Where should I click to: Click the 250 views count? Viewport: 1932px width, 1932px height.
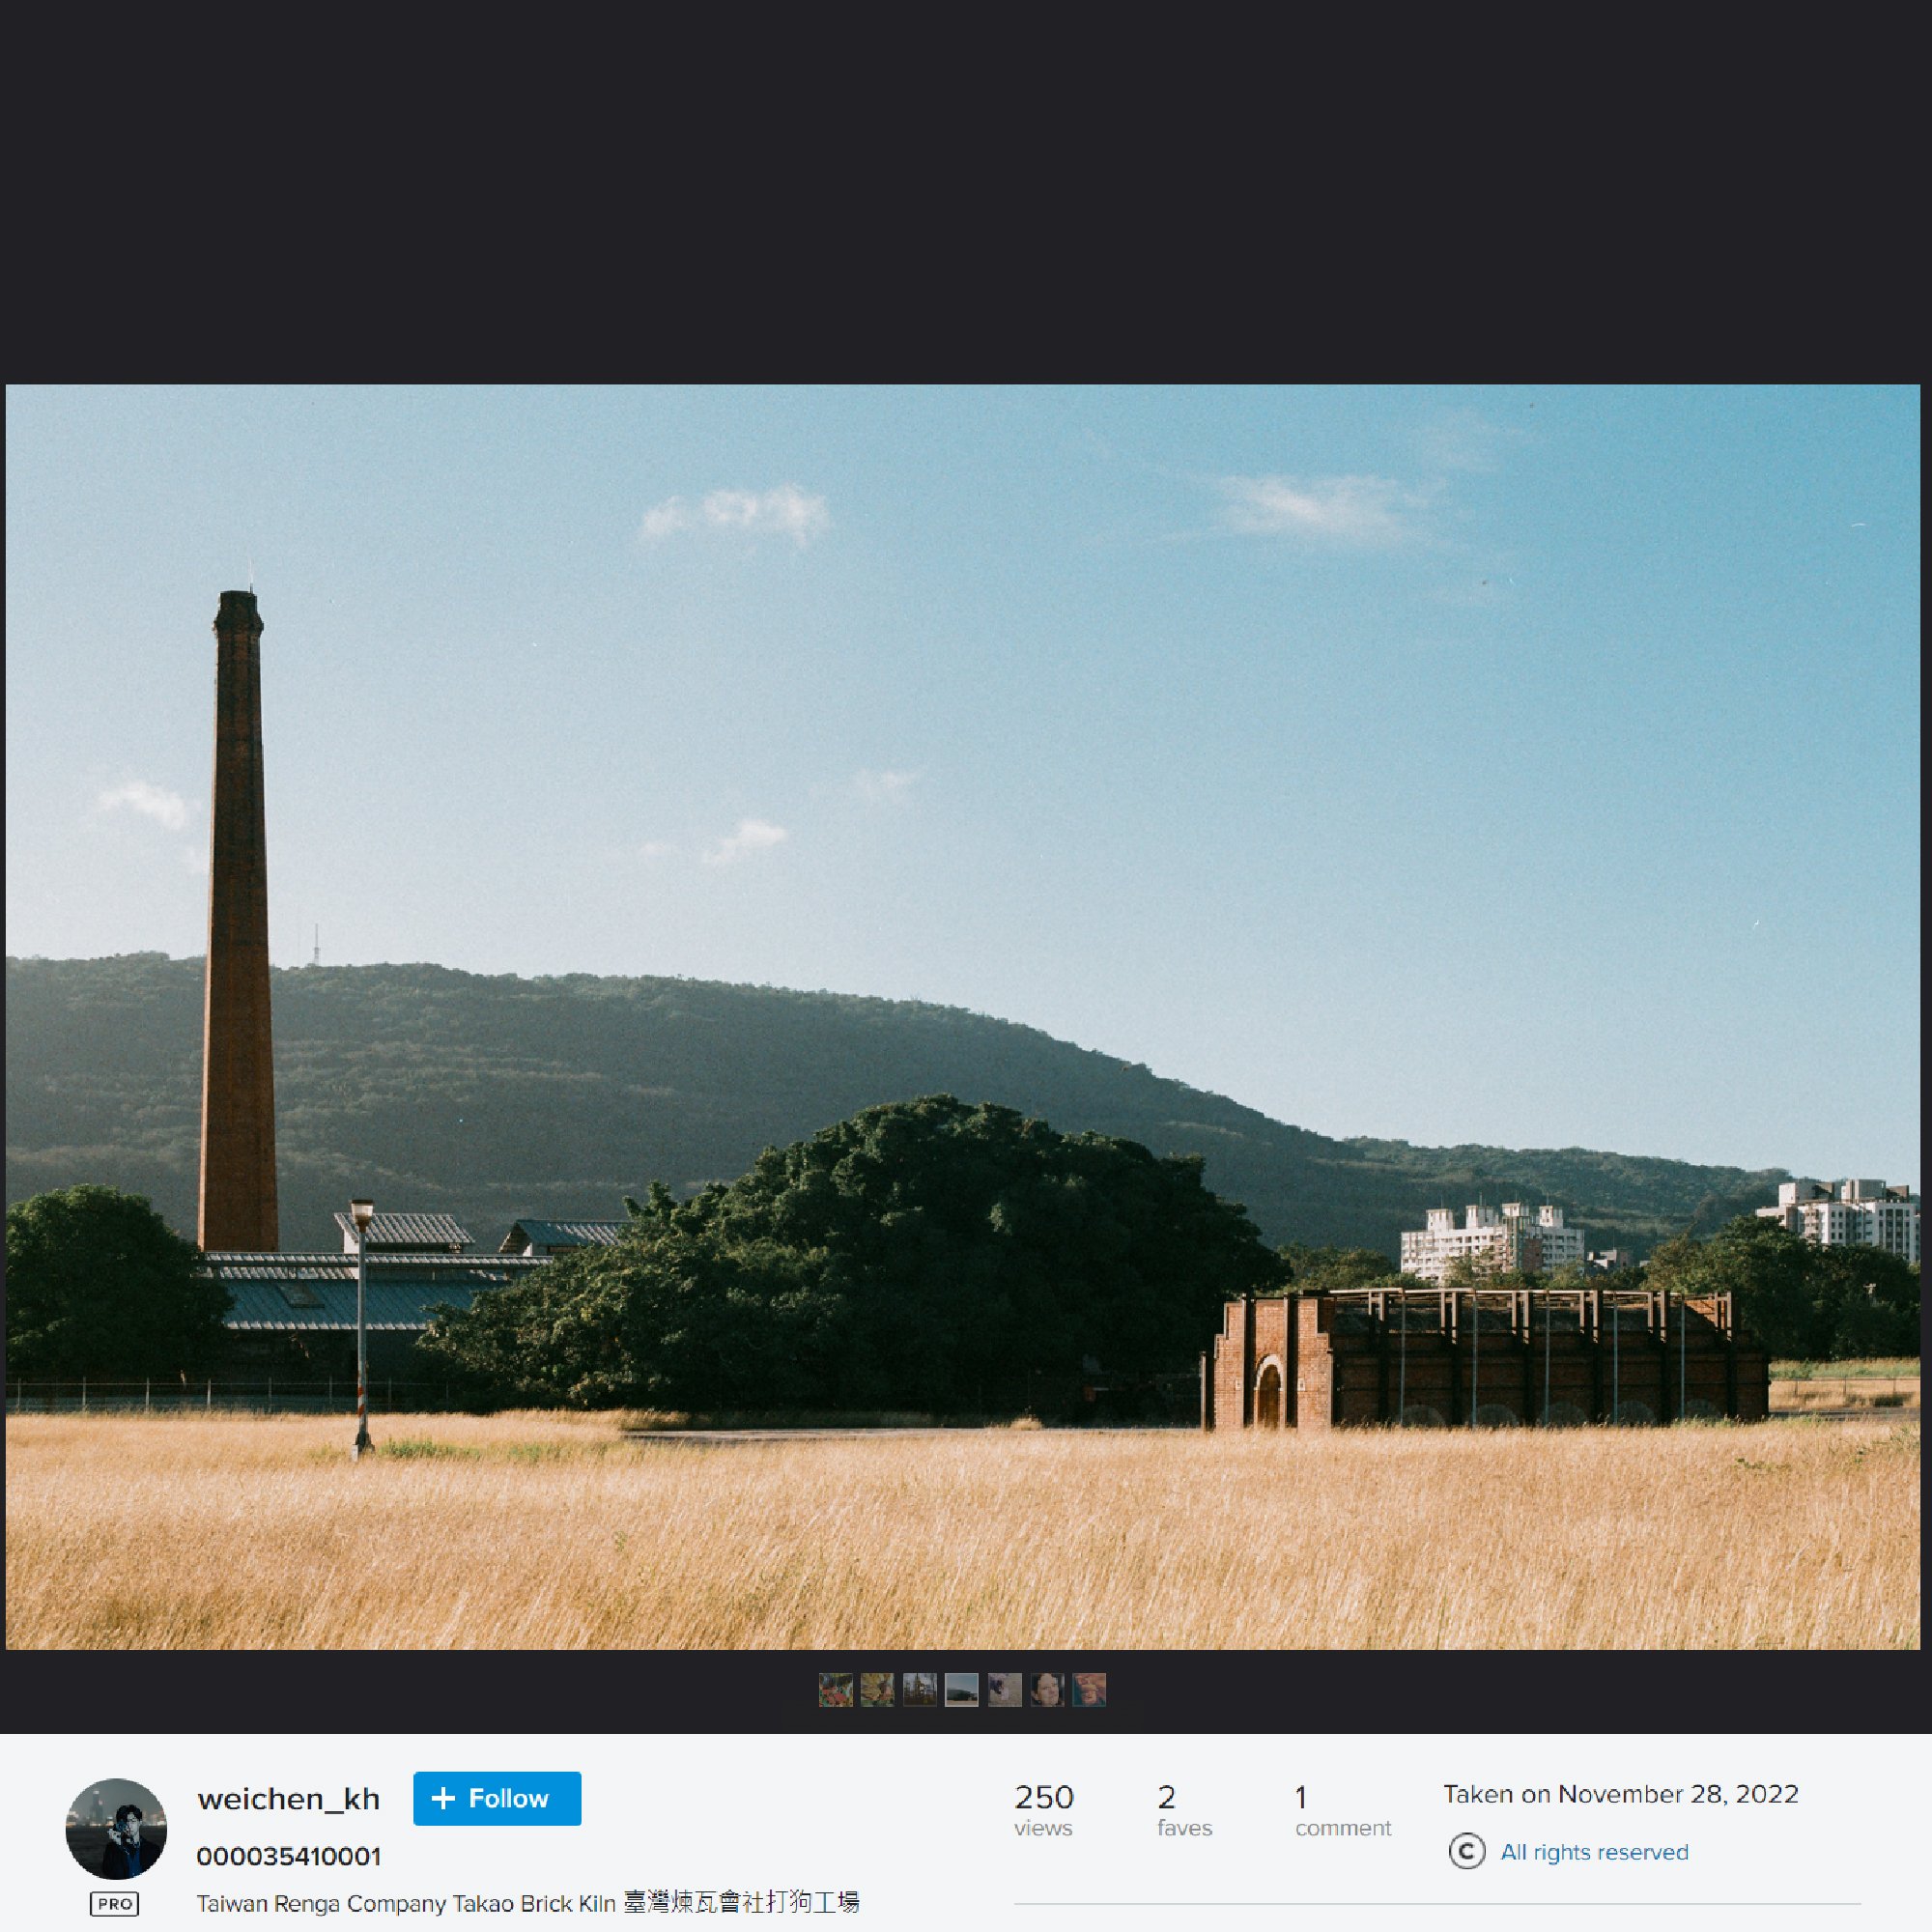(x=1043, y=1811)
